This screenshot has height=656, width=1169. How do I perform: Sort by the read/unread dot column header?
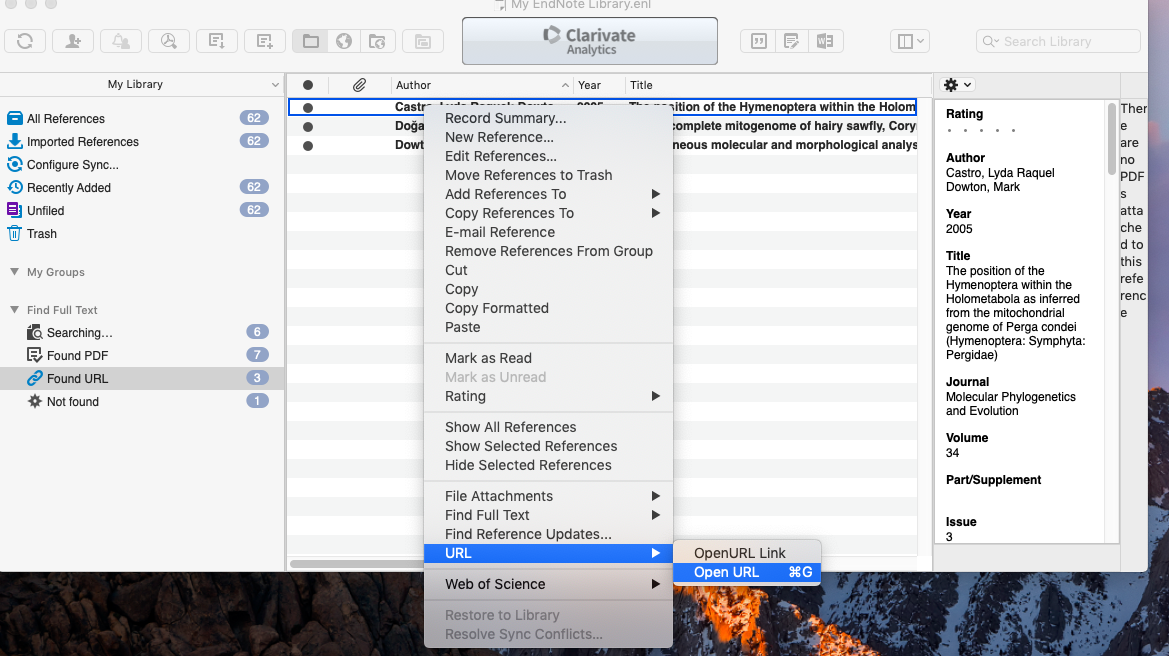(x=308, y=85)
